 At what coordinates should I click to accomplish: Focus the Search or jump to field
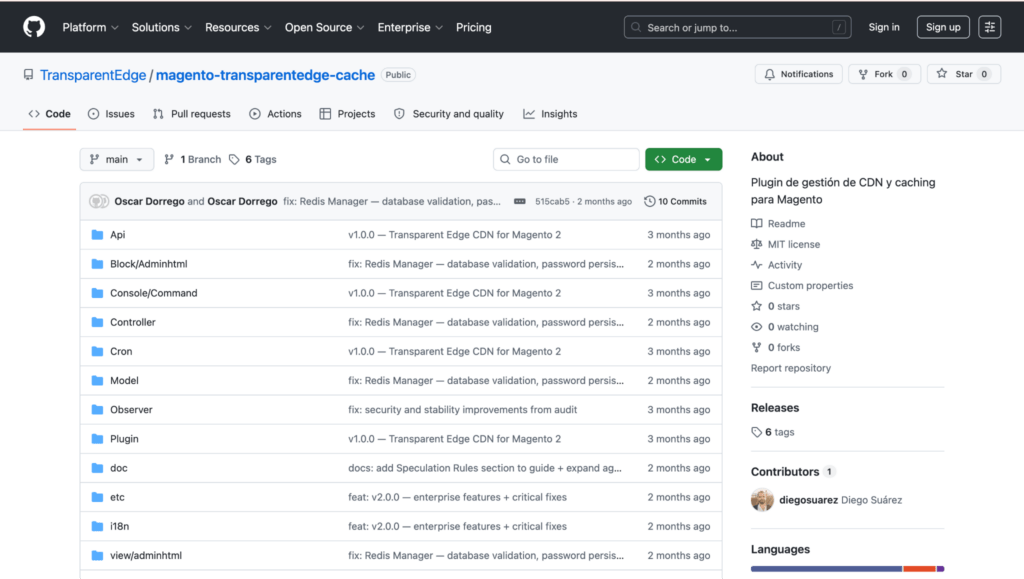[737, 27]
